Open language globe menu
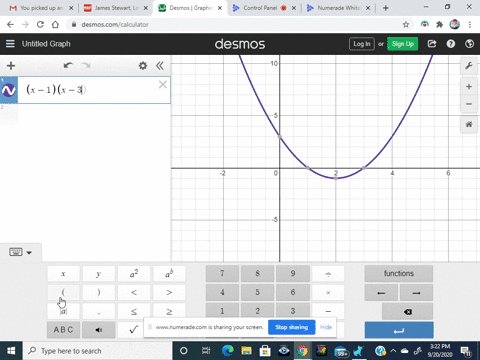This screenshot has width=480, height=360. [x=469, y=44]
